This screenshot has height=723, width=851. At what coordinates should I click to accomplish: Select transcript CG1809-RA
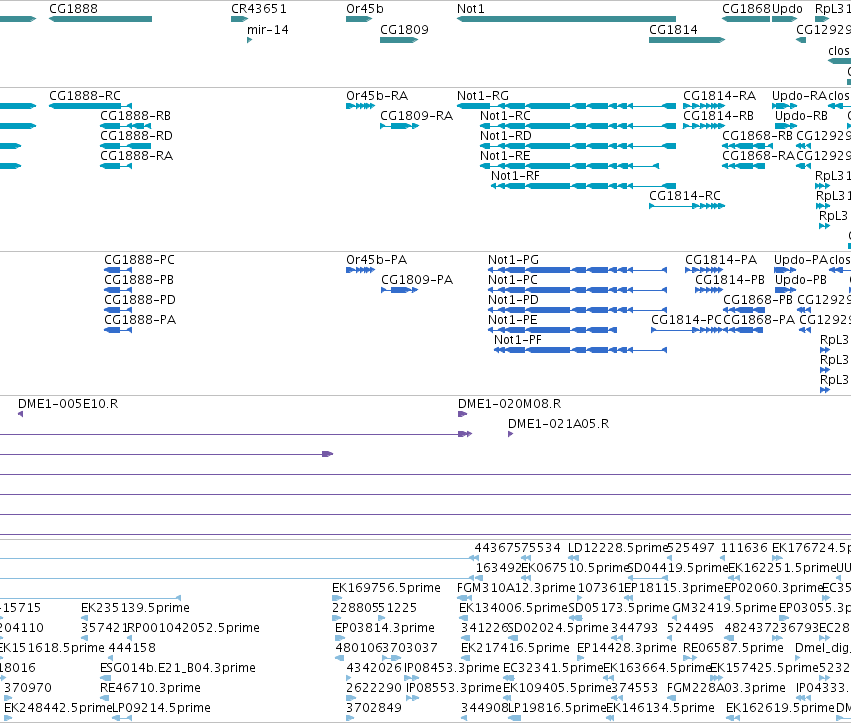point(399,126)
